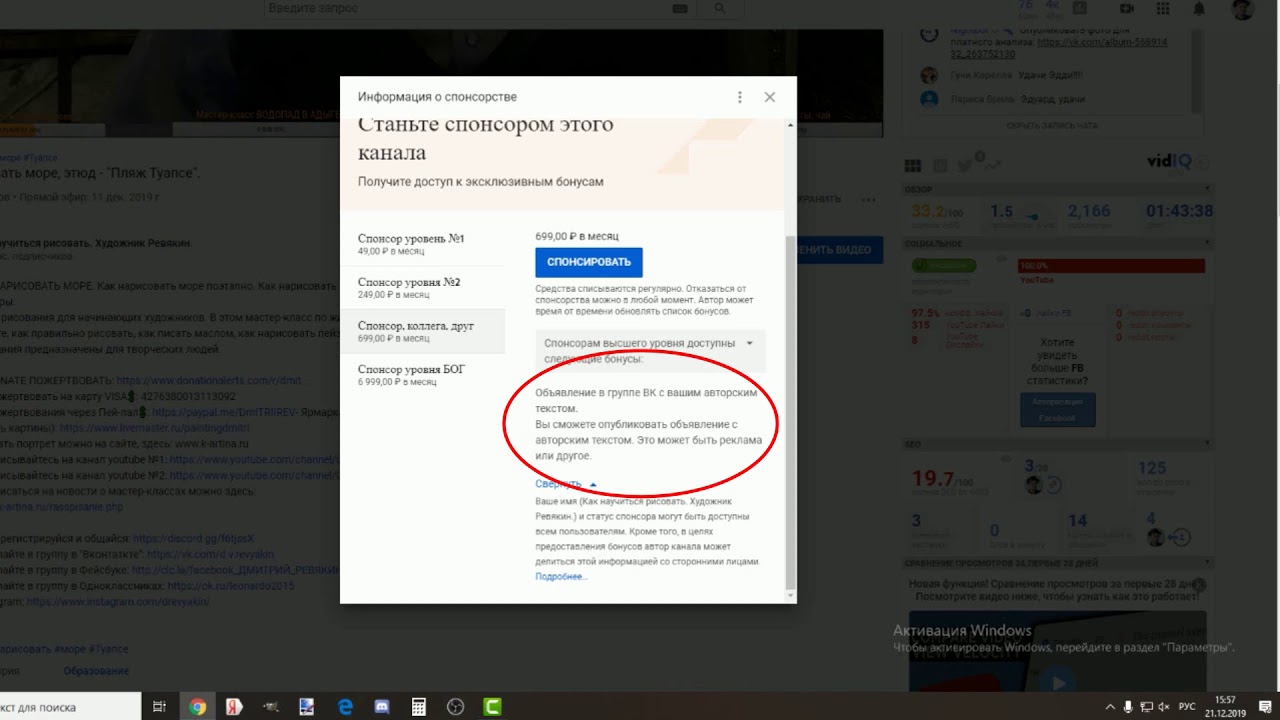The image size is (1280, 720).
Task: Click the Windows taskbar search box
Action: coord(70,707)
